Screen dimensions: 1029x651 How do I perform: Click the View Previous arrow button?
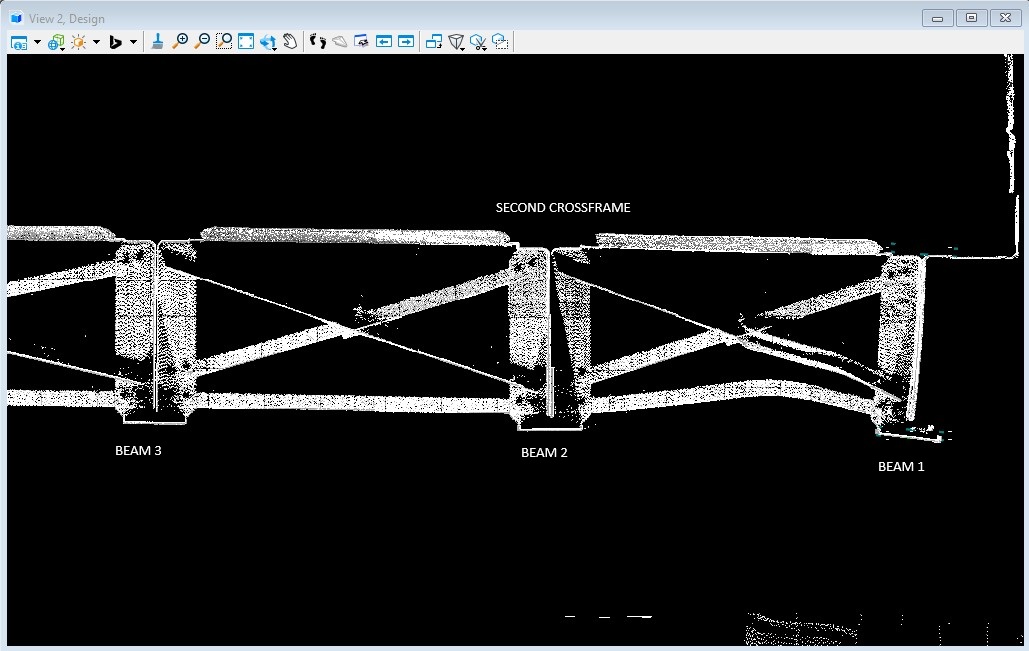click(384, 41)
